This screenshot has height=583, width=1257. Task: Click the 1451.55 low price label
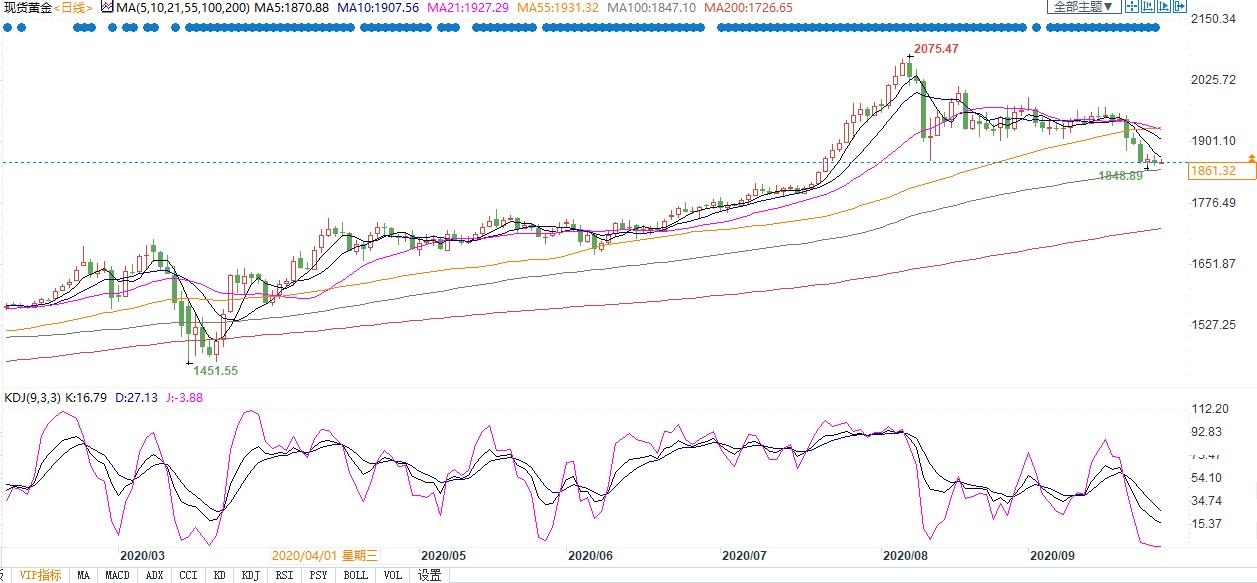pyautogui.click(x=215, y=370)
